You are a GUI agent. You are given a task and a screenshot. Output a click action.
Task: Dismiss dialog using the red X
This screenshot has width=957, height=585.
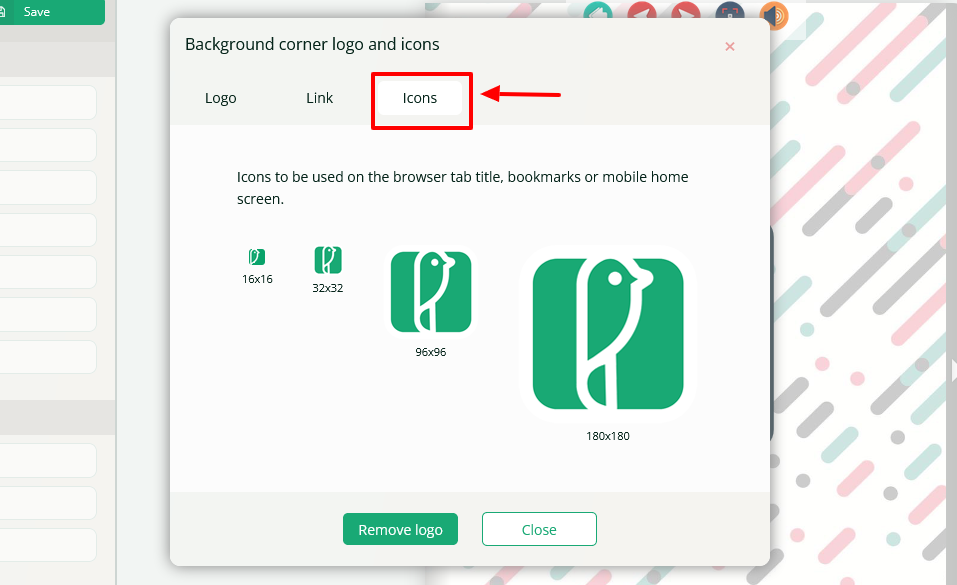[729, 46]
